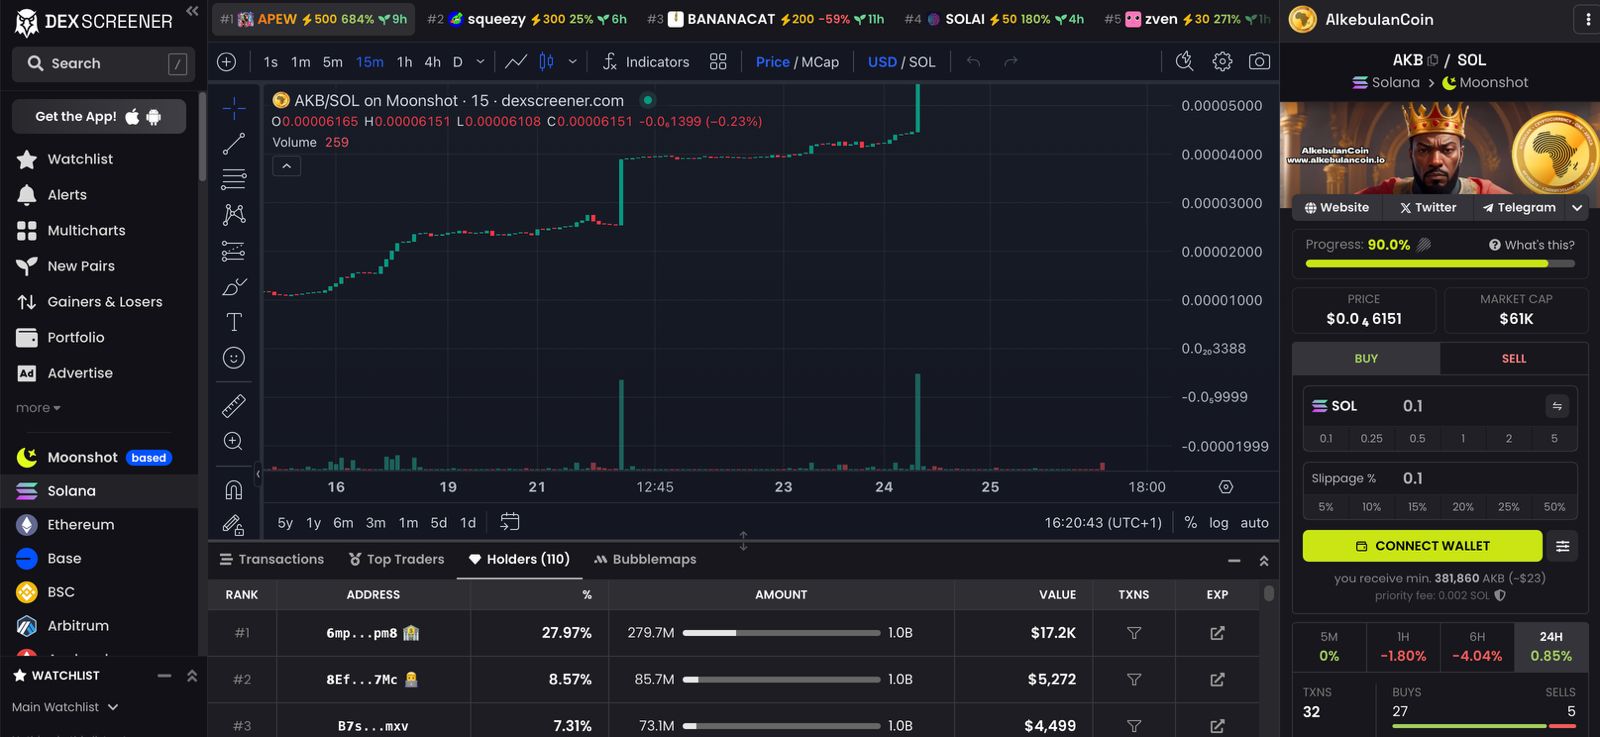Screen dimensions: 1600x737
Task: Switch the chart to MCap view
Action: coord(820,62)
